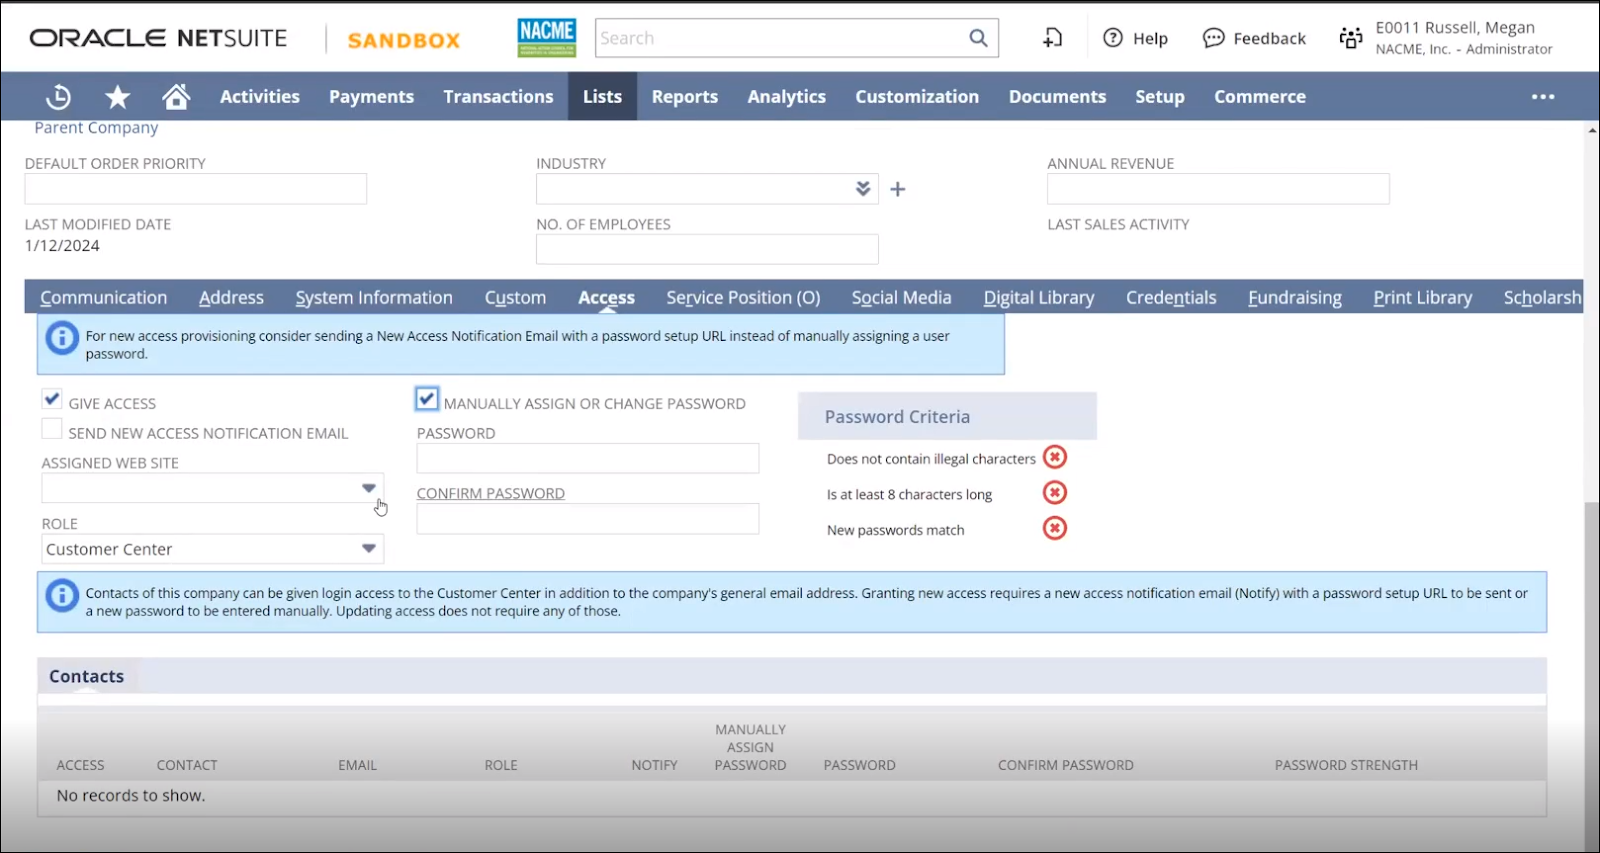
Task: Click the Feedback speech bubble icon
Action: point(1213,38)
